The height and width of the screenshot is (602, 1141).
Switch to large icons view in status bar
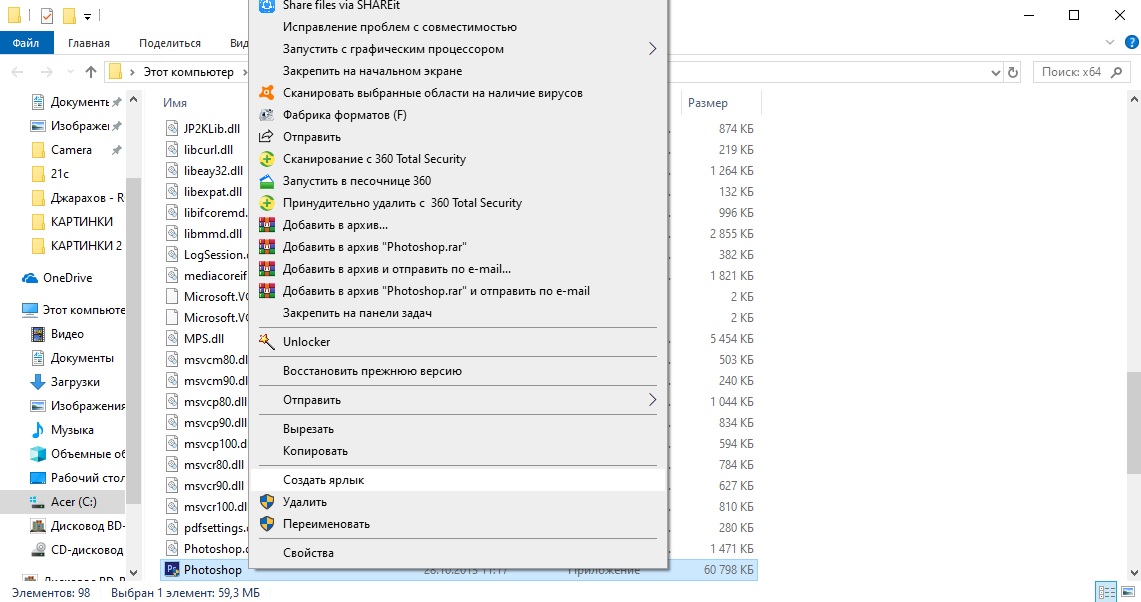(x=1126, y=592)
